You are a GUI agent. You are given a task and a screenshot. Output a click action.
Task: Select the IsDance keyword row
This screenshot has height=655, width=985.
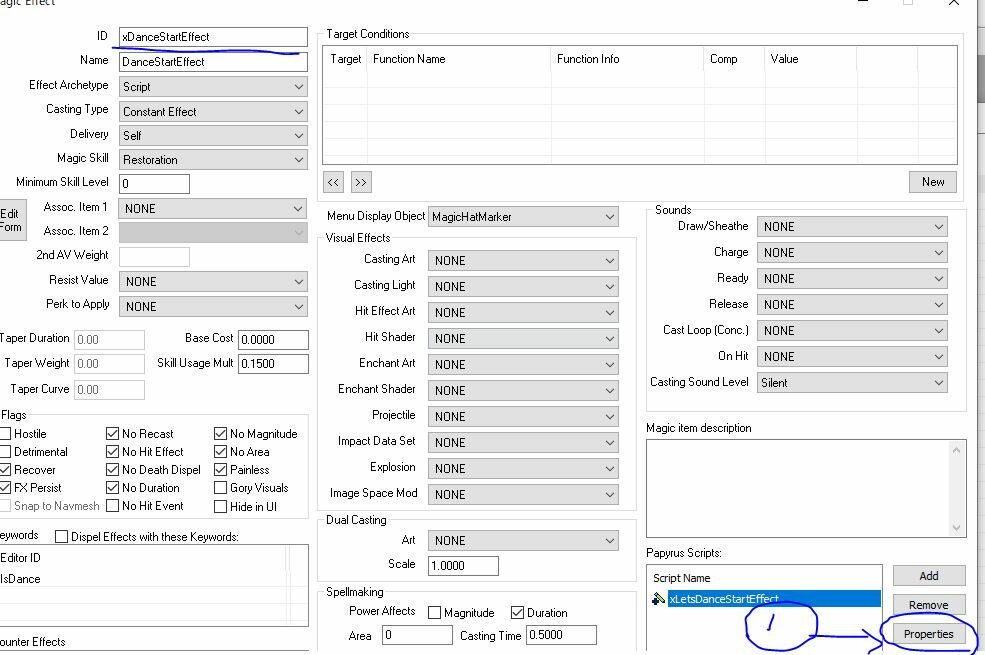click(143, 579)
